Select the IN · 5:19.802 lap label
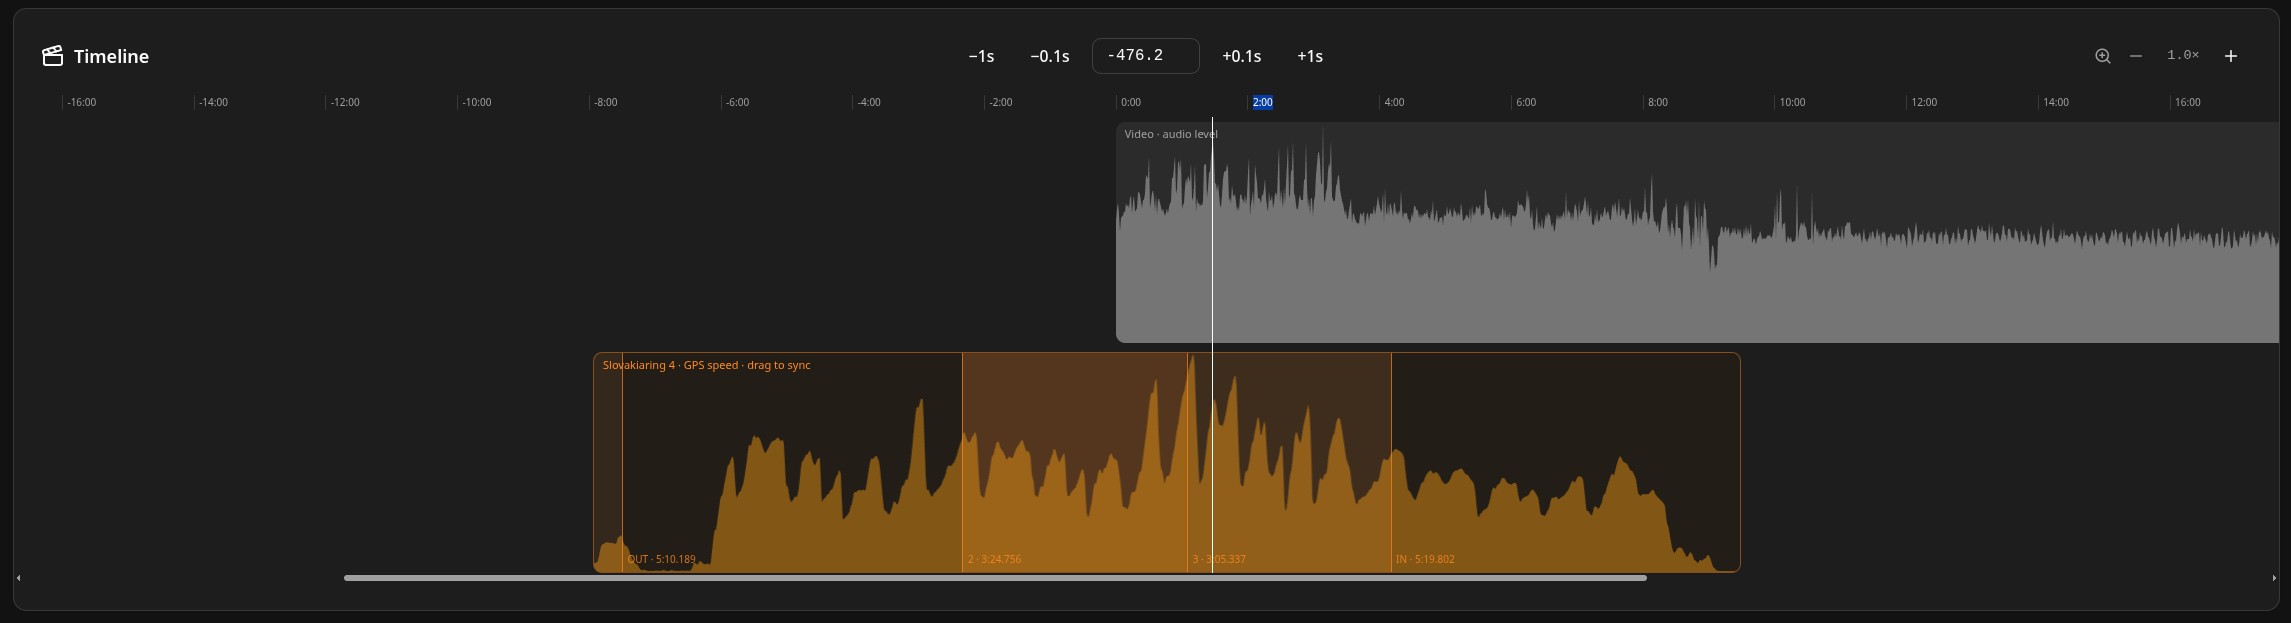The height and width of the screenshot is (623, 2291). 1425,559
